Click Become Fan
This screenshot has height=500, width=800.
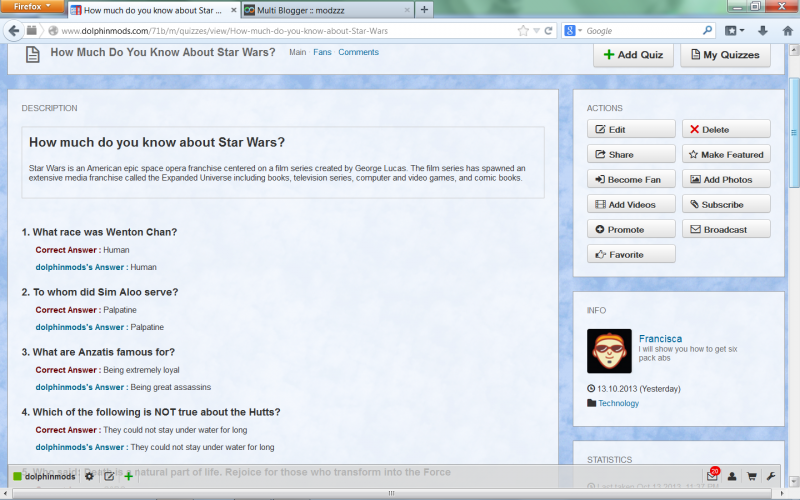pyautogui.click(x=631, y=179)
